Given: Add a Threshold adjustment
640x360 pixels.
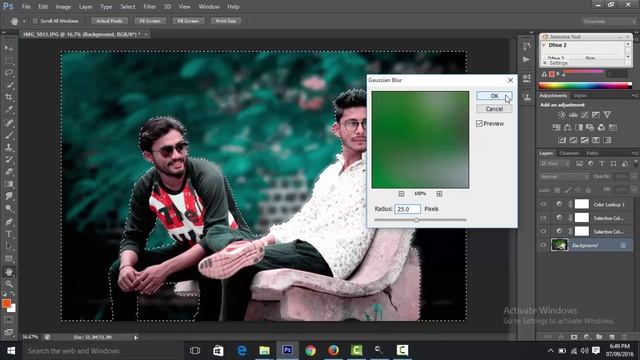Looking at the screenshot, I should [584, 140].
